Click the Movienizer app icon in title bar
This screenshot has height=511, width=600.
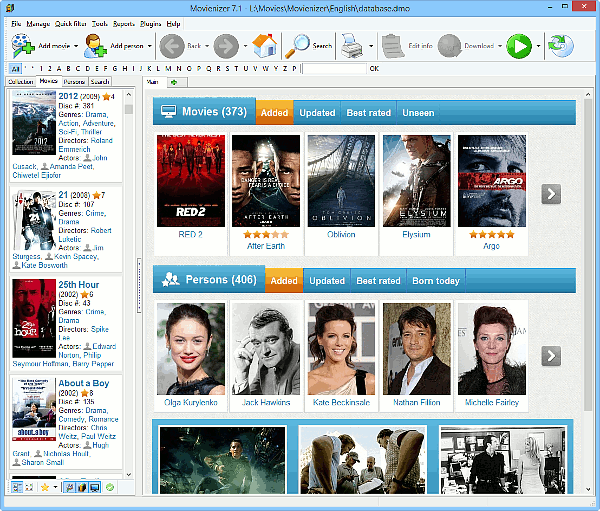pyautogui.click(x=10, y=8)
